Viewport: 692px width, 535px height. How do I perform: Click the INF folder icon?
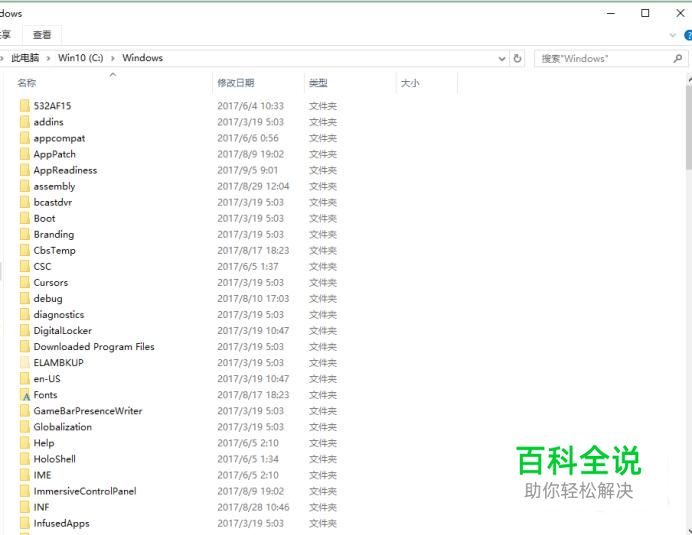pos(25,507)
